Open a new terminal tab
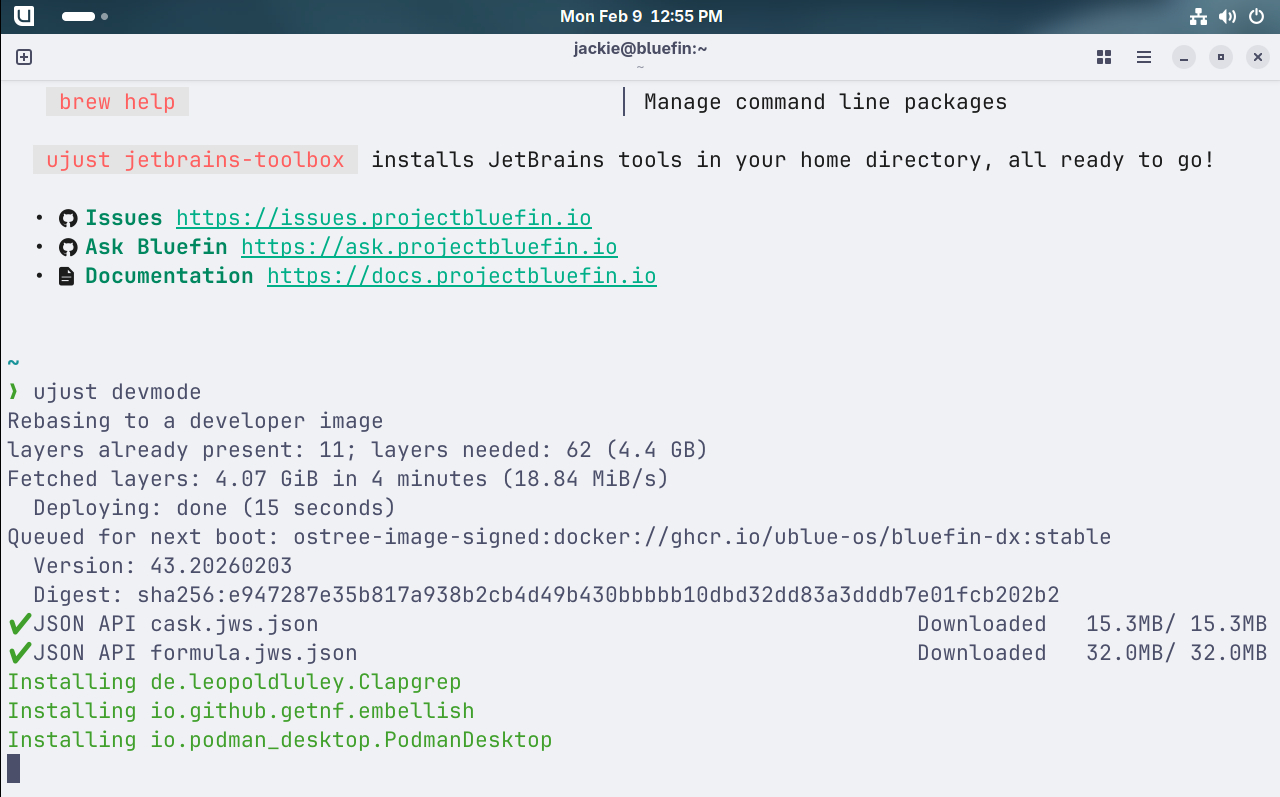The image size is (1280, 797). click(x=24, y=57)
